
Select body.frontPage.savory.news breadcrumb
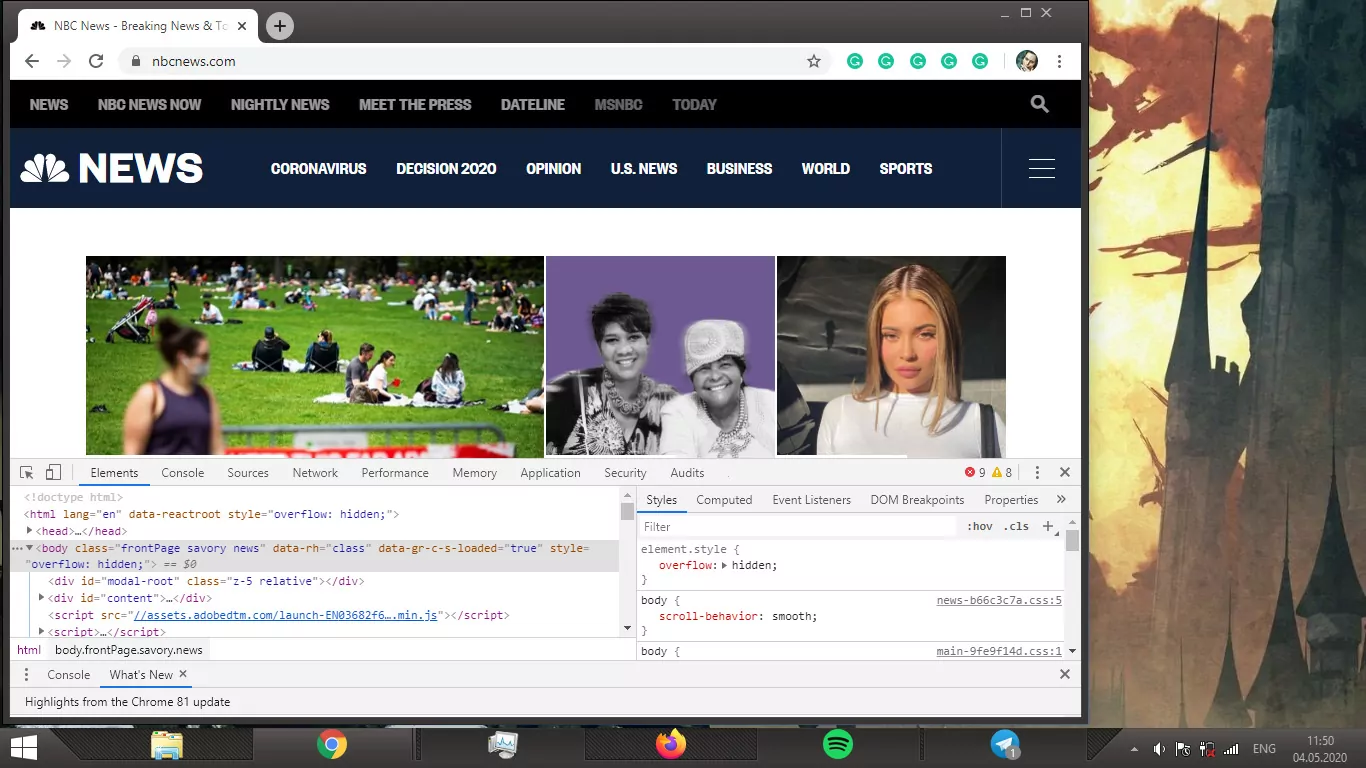tap(128, 650)
